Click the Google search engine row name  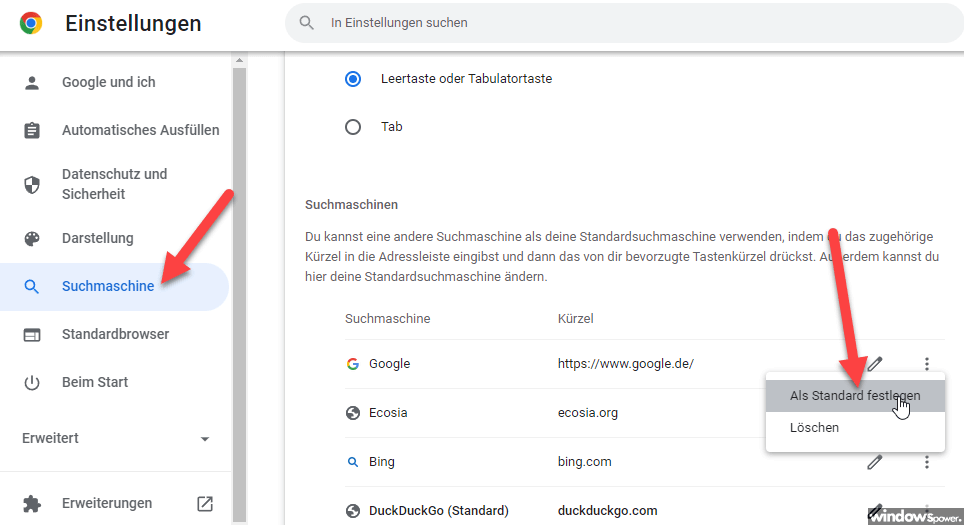(x=389, y=363)
